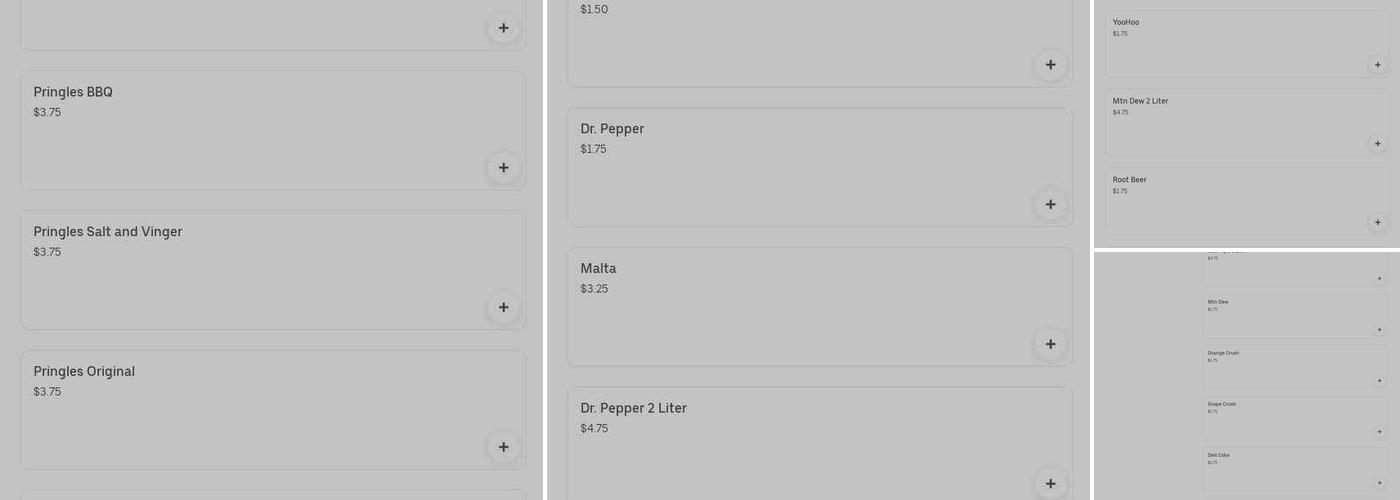Click the Pringles Salt and Vinger title
This screenshot has height=500, width=1400.
coord(108,232)
